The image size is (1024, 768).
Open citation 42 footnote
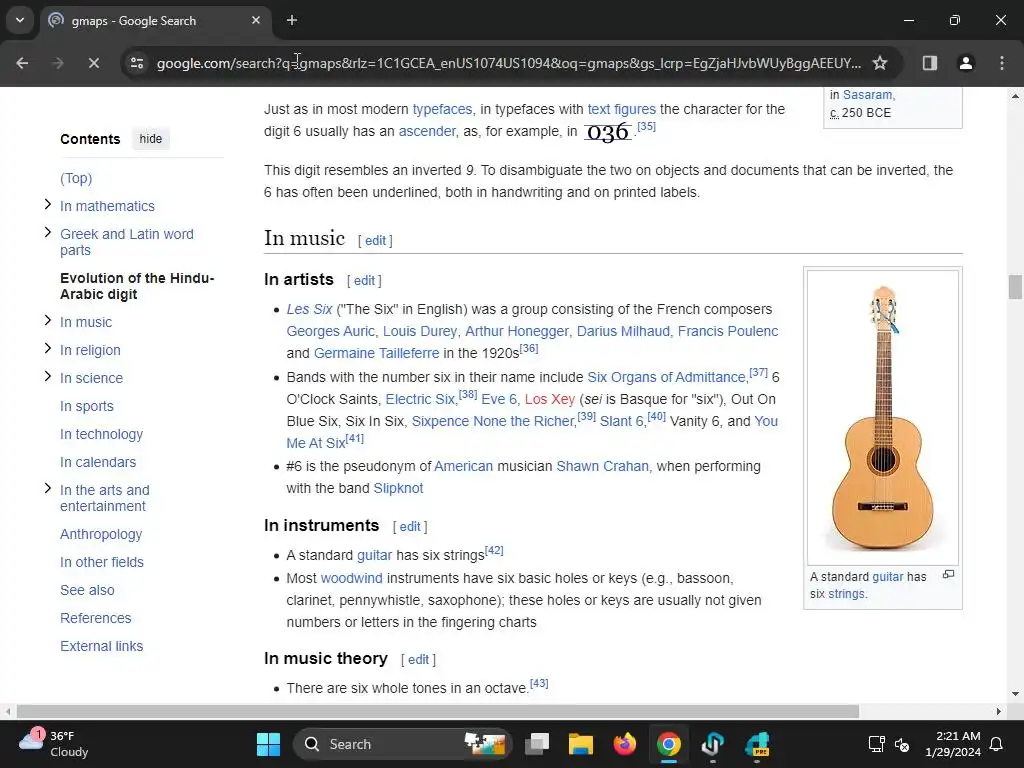point(494,551)
